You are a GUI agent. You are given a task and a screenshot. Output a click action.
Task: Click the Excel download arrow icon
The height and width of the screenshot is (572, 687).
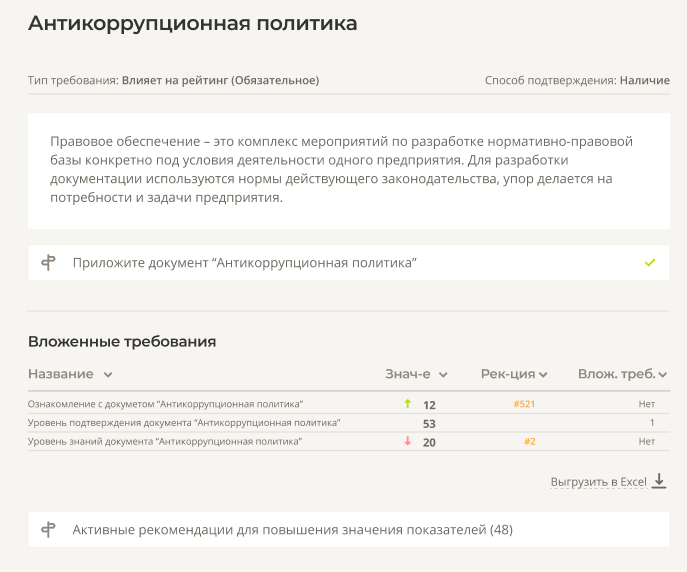[659, 481]
